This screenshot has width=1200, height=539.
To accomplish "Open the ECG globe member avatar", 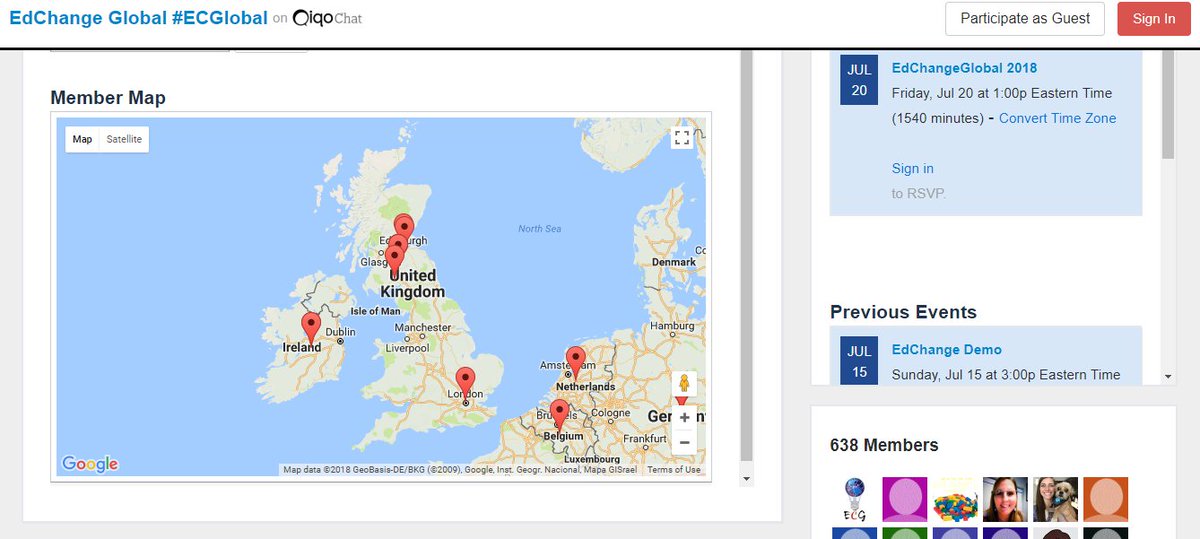I will (856, 499).
